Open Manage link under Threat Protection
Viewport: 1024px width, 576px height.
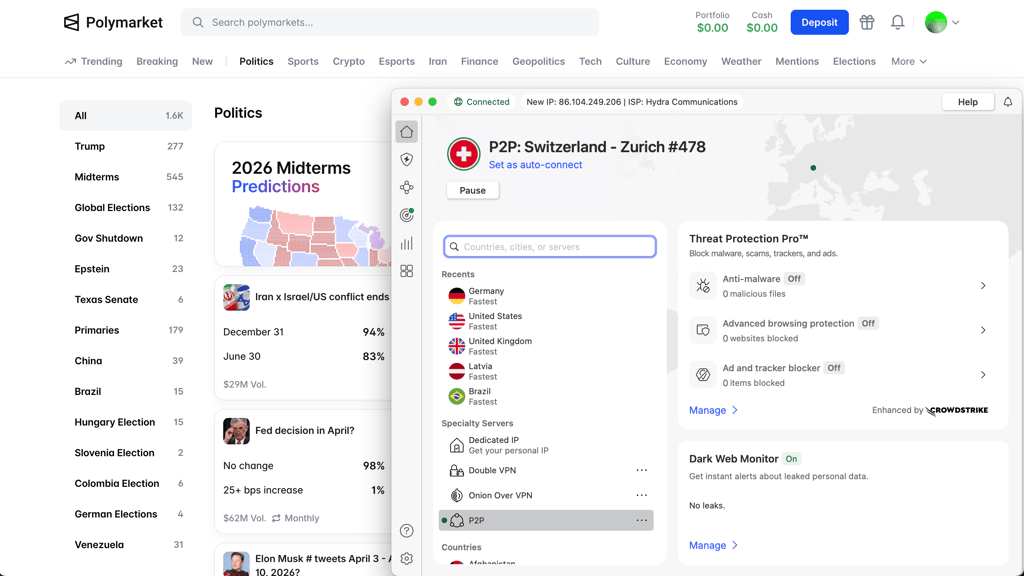click(713, 410)
